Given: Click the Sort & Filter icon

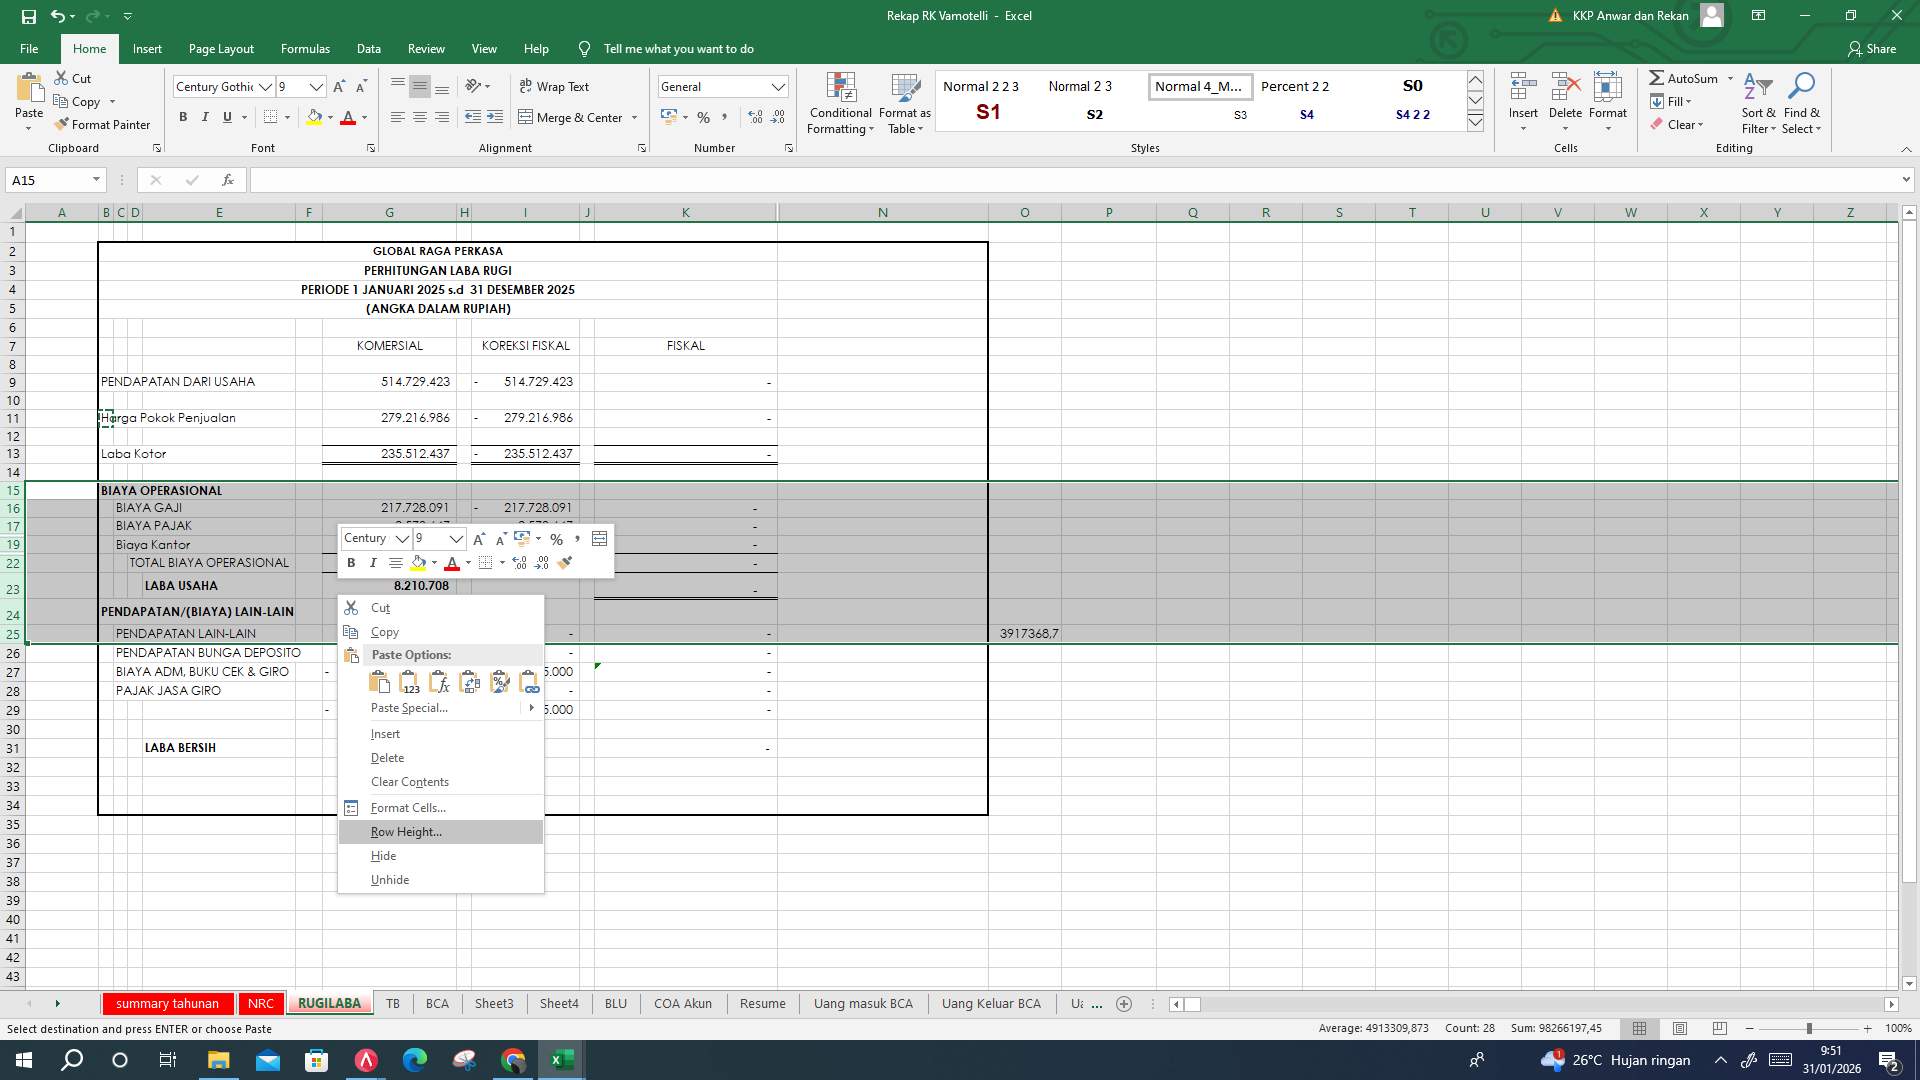Looking at the screenshot, I should [x=1758, y=102].
